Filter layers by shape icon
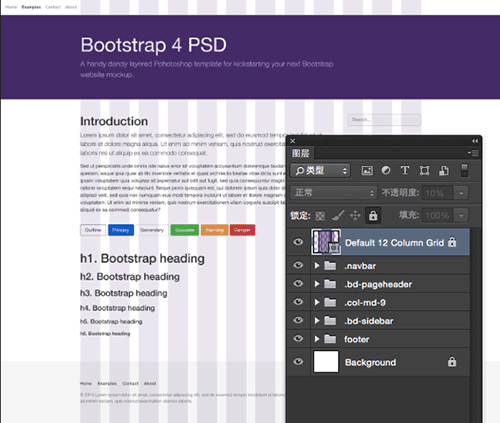 click(424, 171)
